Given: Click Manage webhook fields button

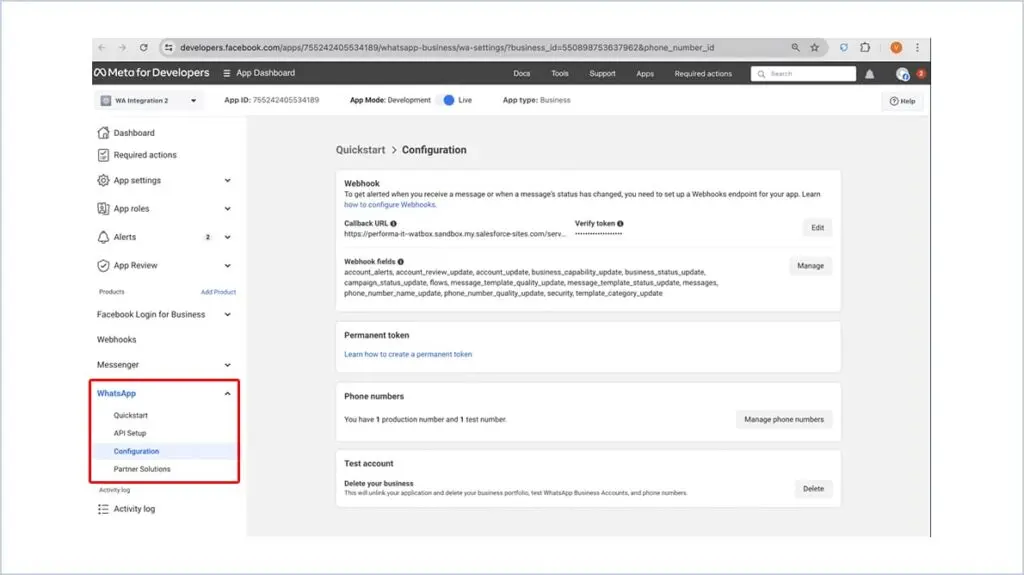Looking at the screenshot, I should (x=810, y=266).
